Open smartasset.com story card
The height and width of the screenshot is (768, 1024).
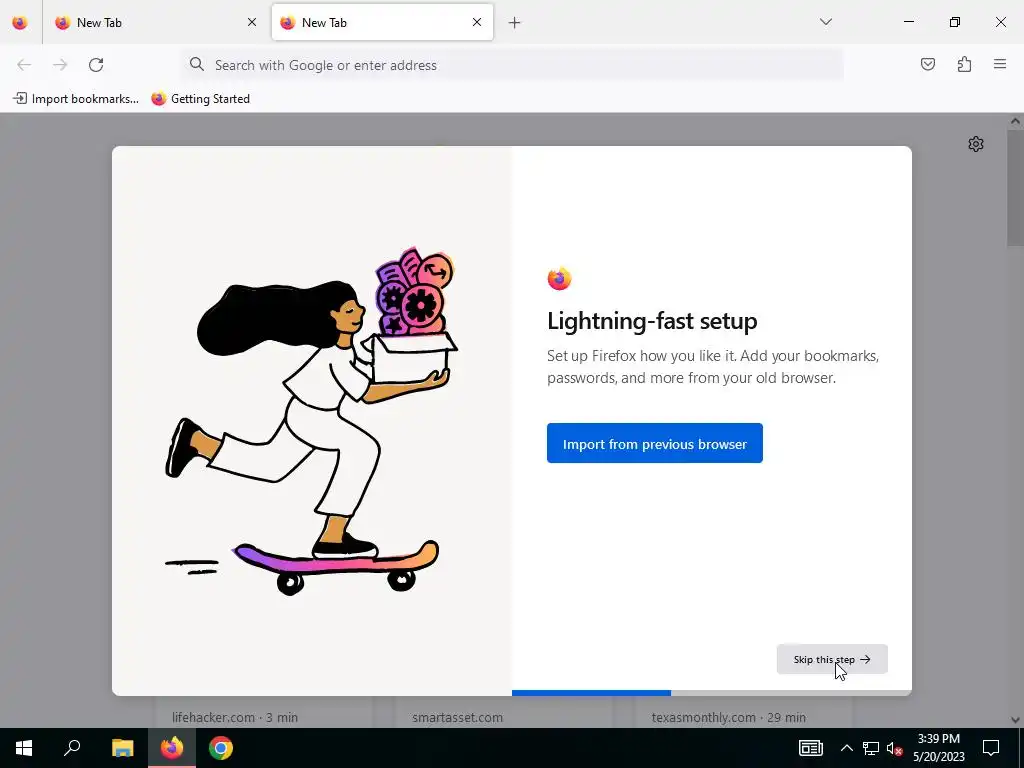click(x=504, y=712)
